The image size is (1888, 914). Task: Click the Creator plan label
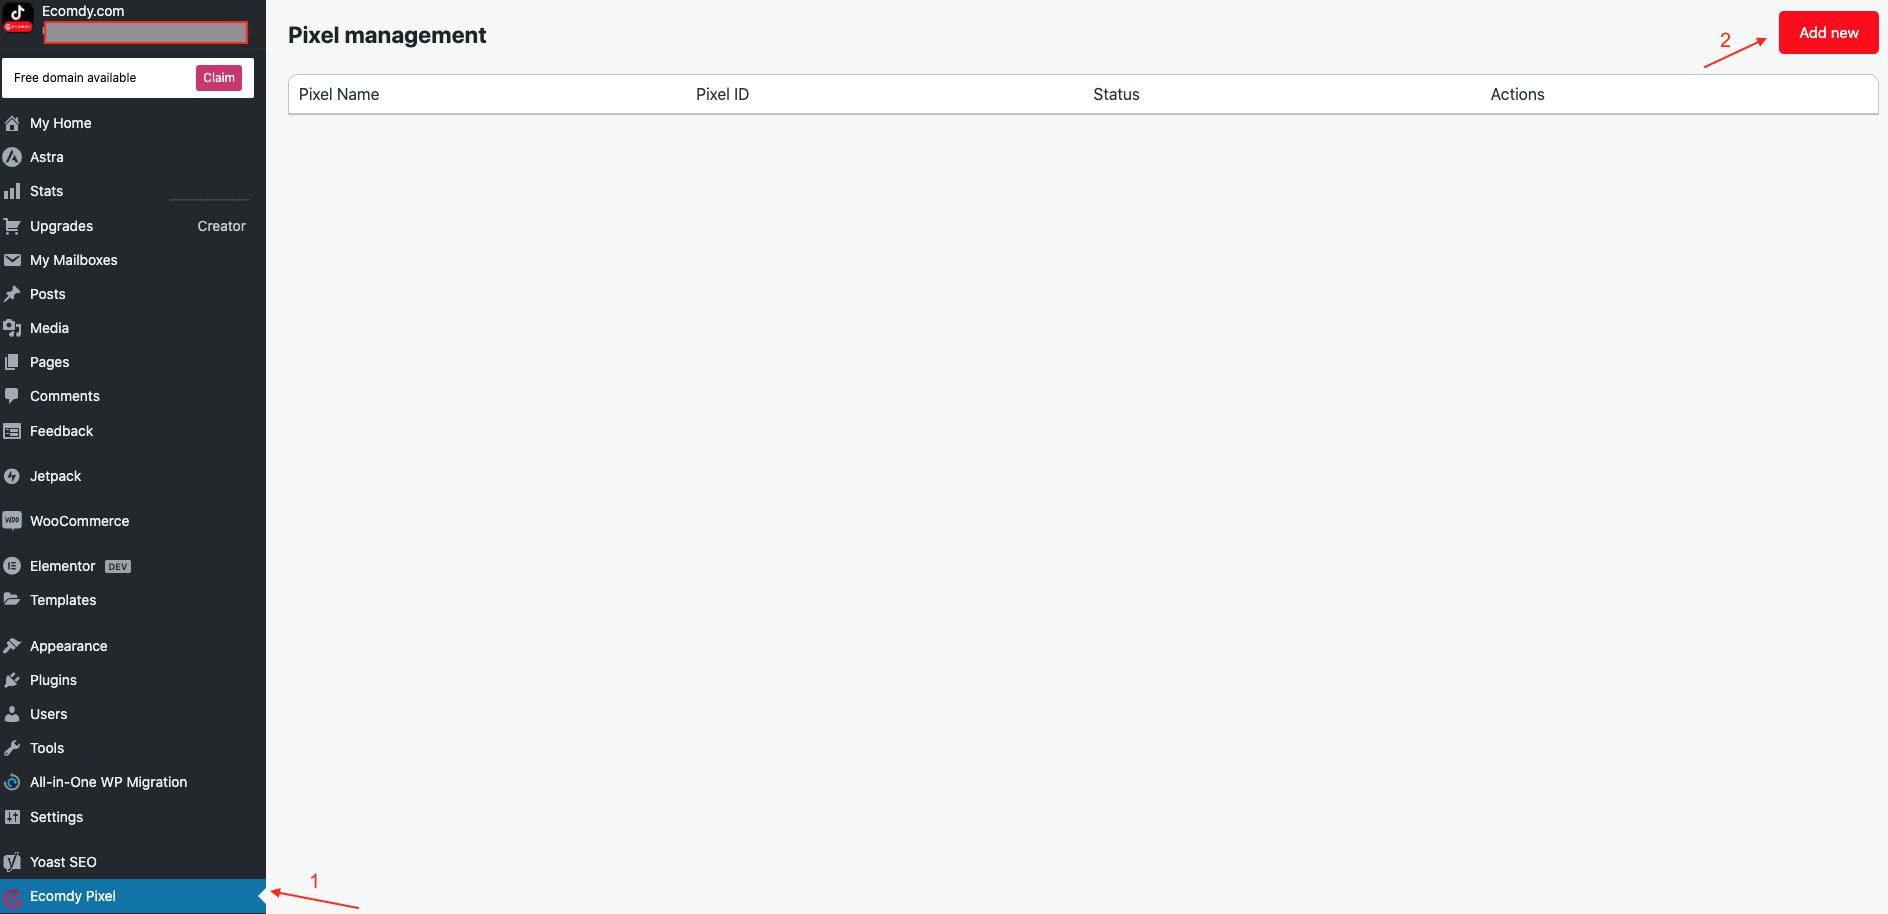click(221, 226)
